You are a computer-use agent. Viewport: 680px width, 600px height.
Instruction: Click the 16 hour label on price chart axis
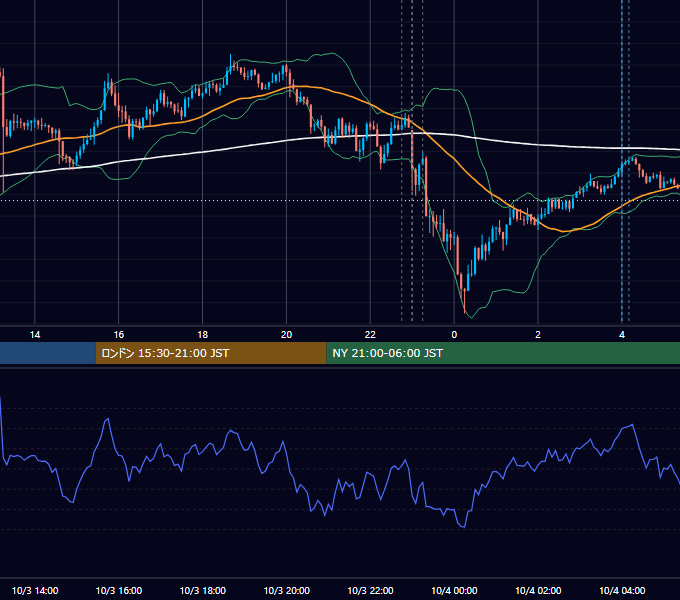click(118, 335)
